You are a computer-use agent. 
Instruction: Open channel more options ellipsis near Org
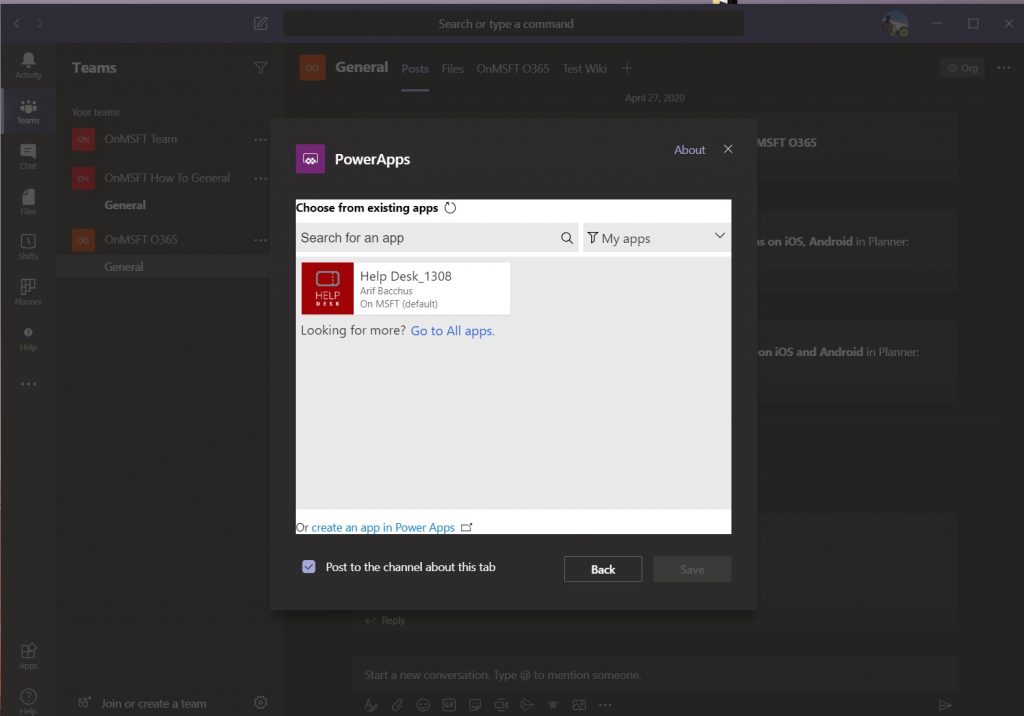pyautogui.click(x=1004, y=67)
